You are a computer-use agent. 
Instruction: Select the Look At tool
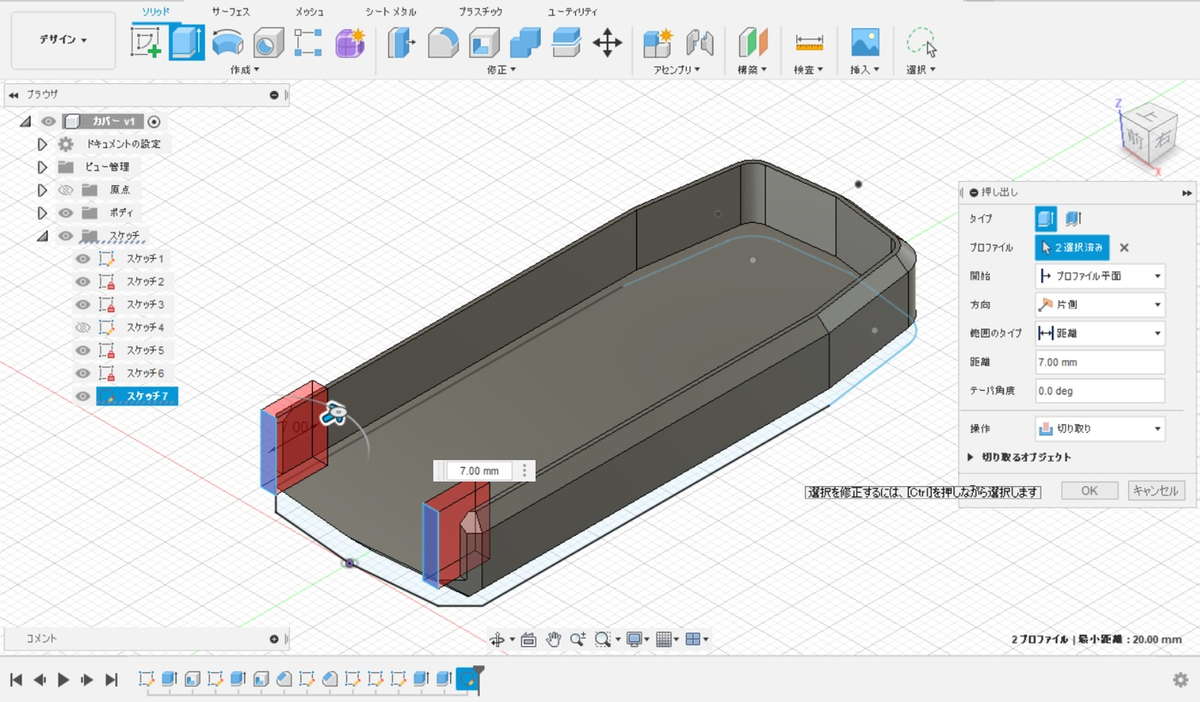pyautogui.click(x=529, y=639)
